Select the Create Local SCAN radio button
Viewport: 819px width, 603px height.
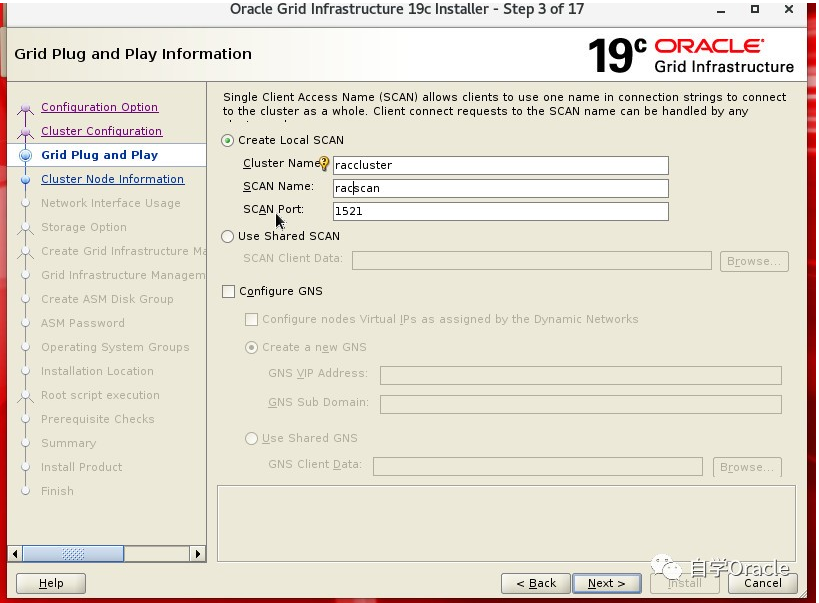(227, 141)
